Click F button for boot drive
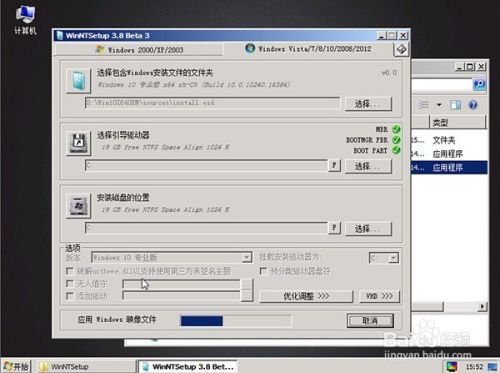500x373 pixels. click(334, 165)
